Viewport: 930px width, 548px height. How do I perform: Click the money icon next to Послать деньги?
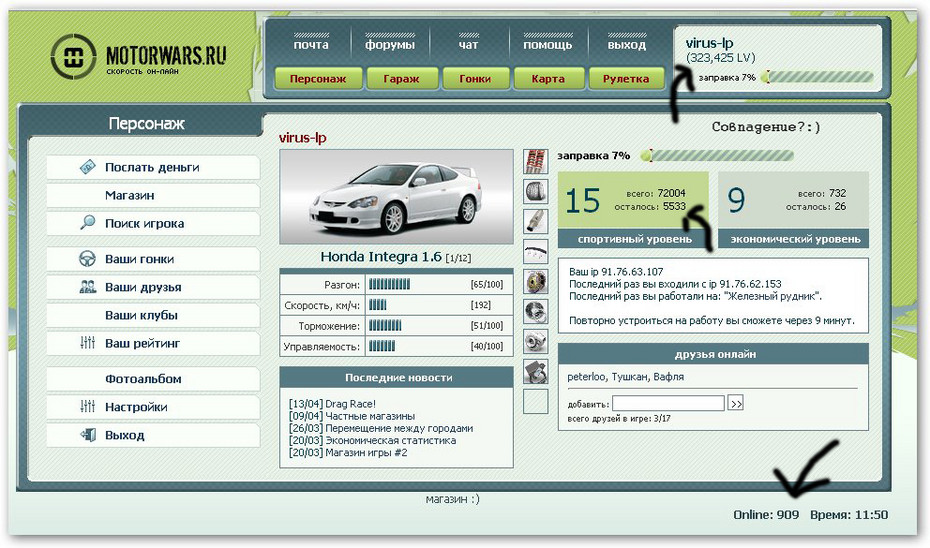click(x=88, y=167)
